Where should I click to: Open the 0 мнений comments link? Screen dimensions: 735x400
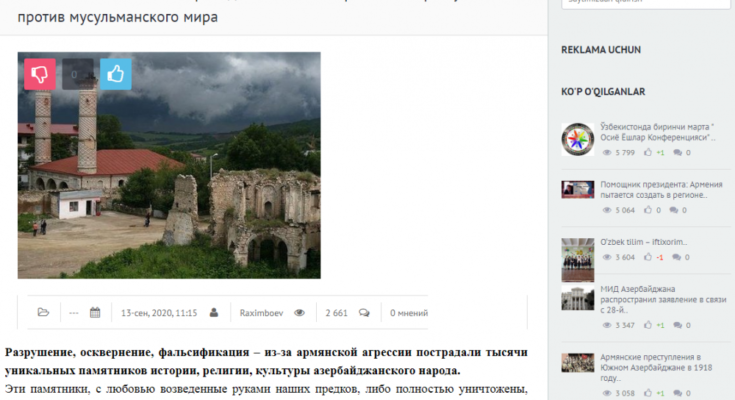[x=409, y=312]
